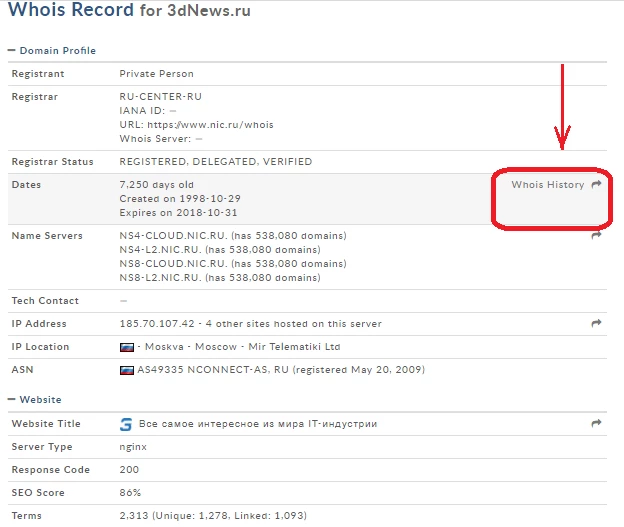Click the Private Person registrant value
The image size is (624, 527).
point(156,74)
